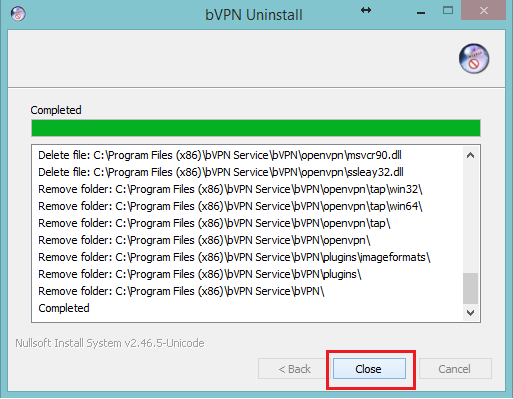The width and height of the screenshot is (513, 399).
Task: Select the Remove folder plugins\imageformats entry
Action: [x=234, y=257]
